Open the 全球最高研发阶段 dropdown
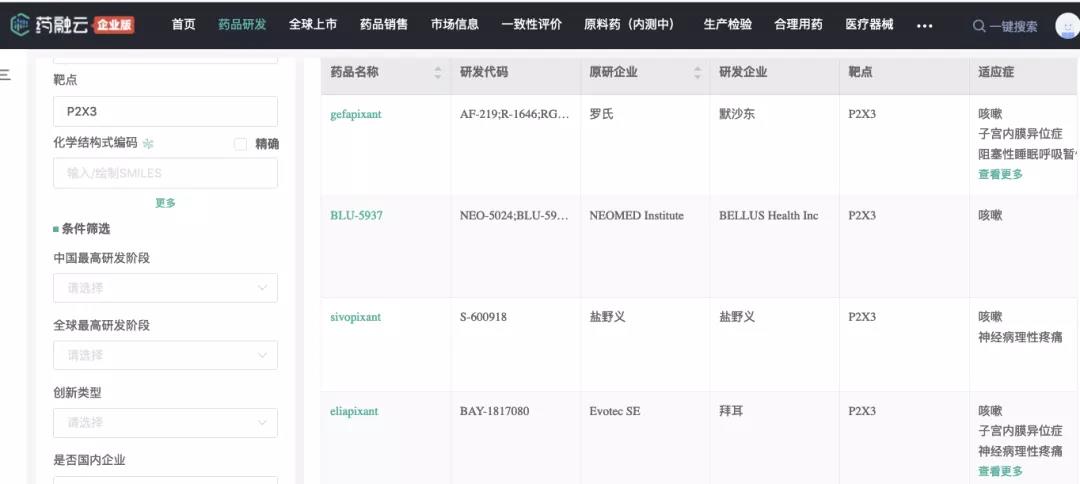The height and width of the screenshot is (484, 1080). click(165, 355)
